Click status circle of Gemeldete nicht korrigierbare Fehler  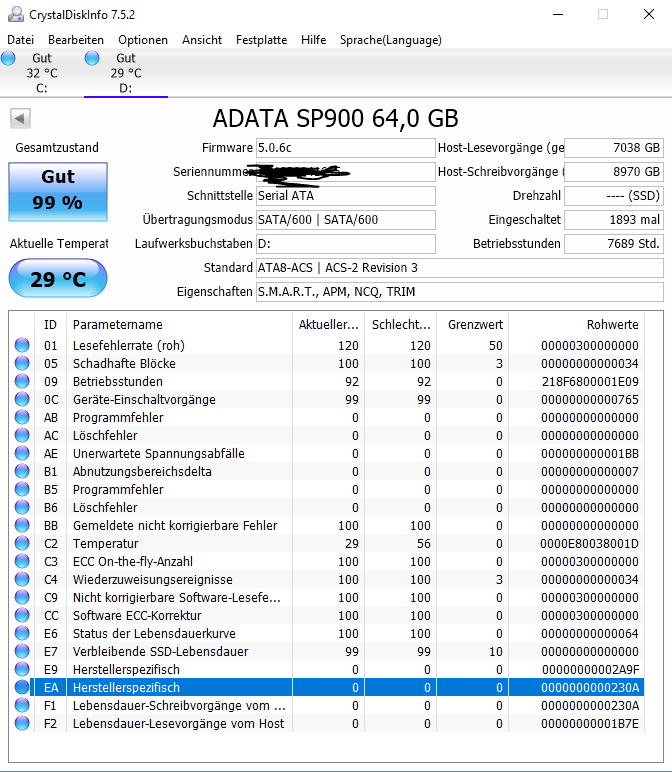click(22, 525)
